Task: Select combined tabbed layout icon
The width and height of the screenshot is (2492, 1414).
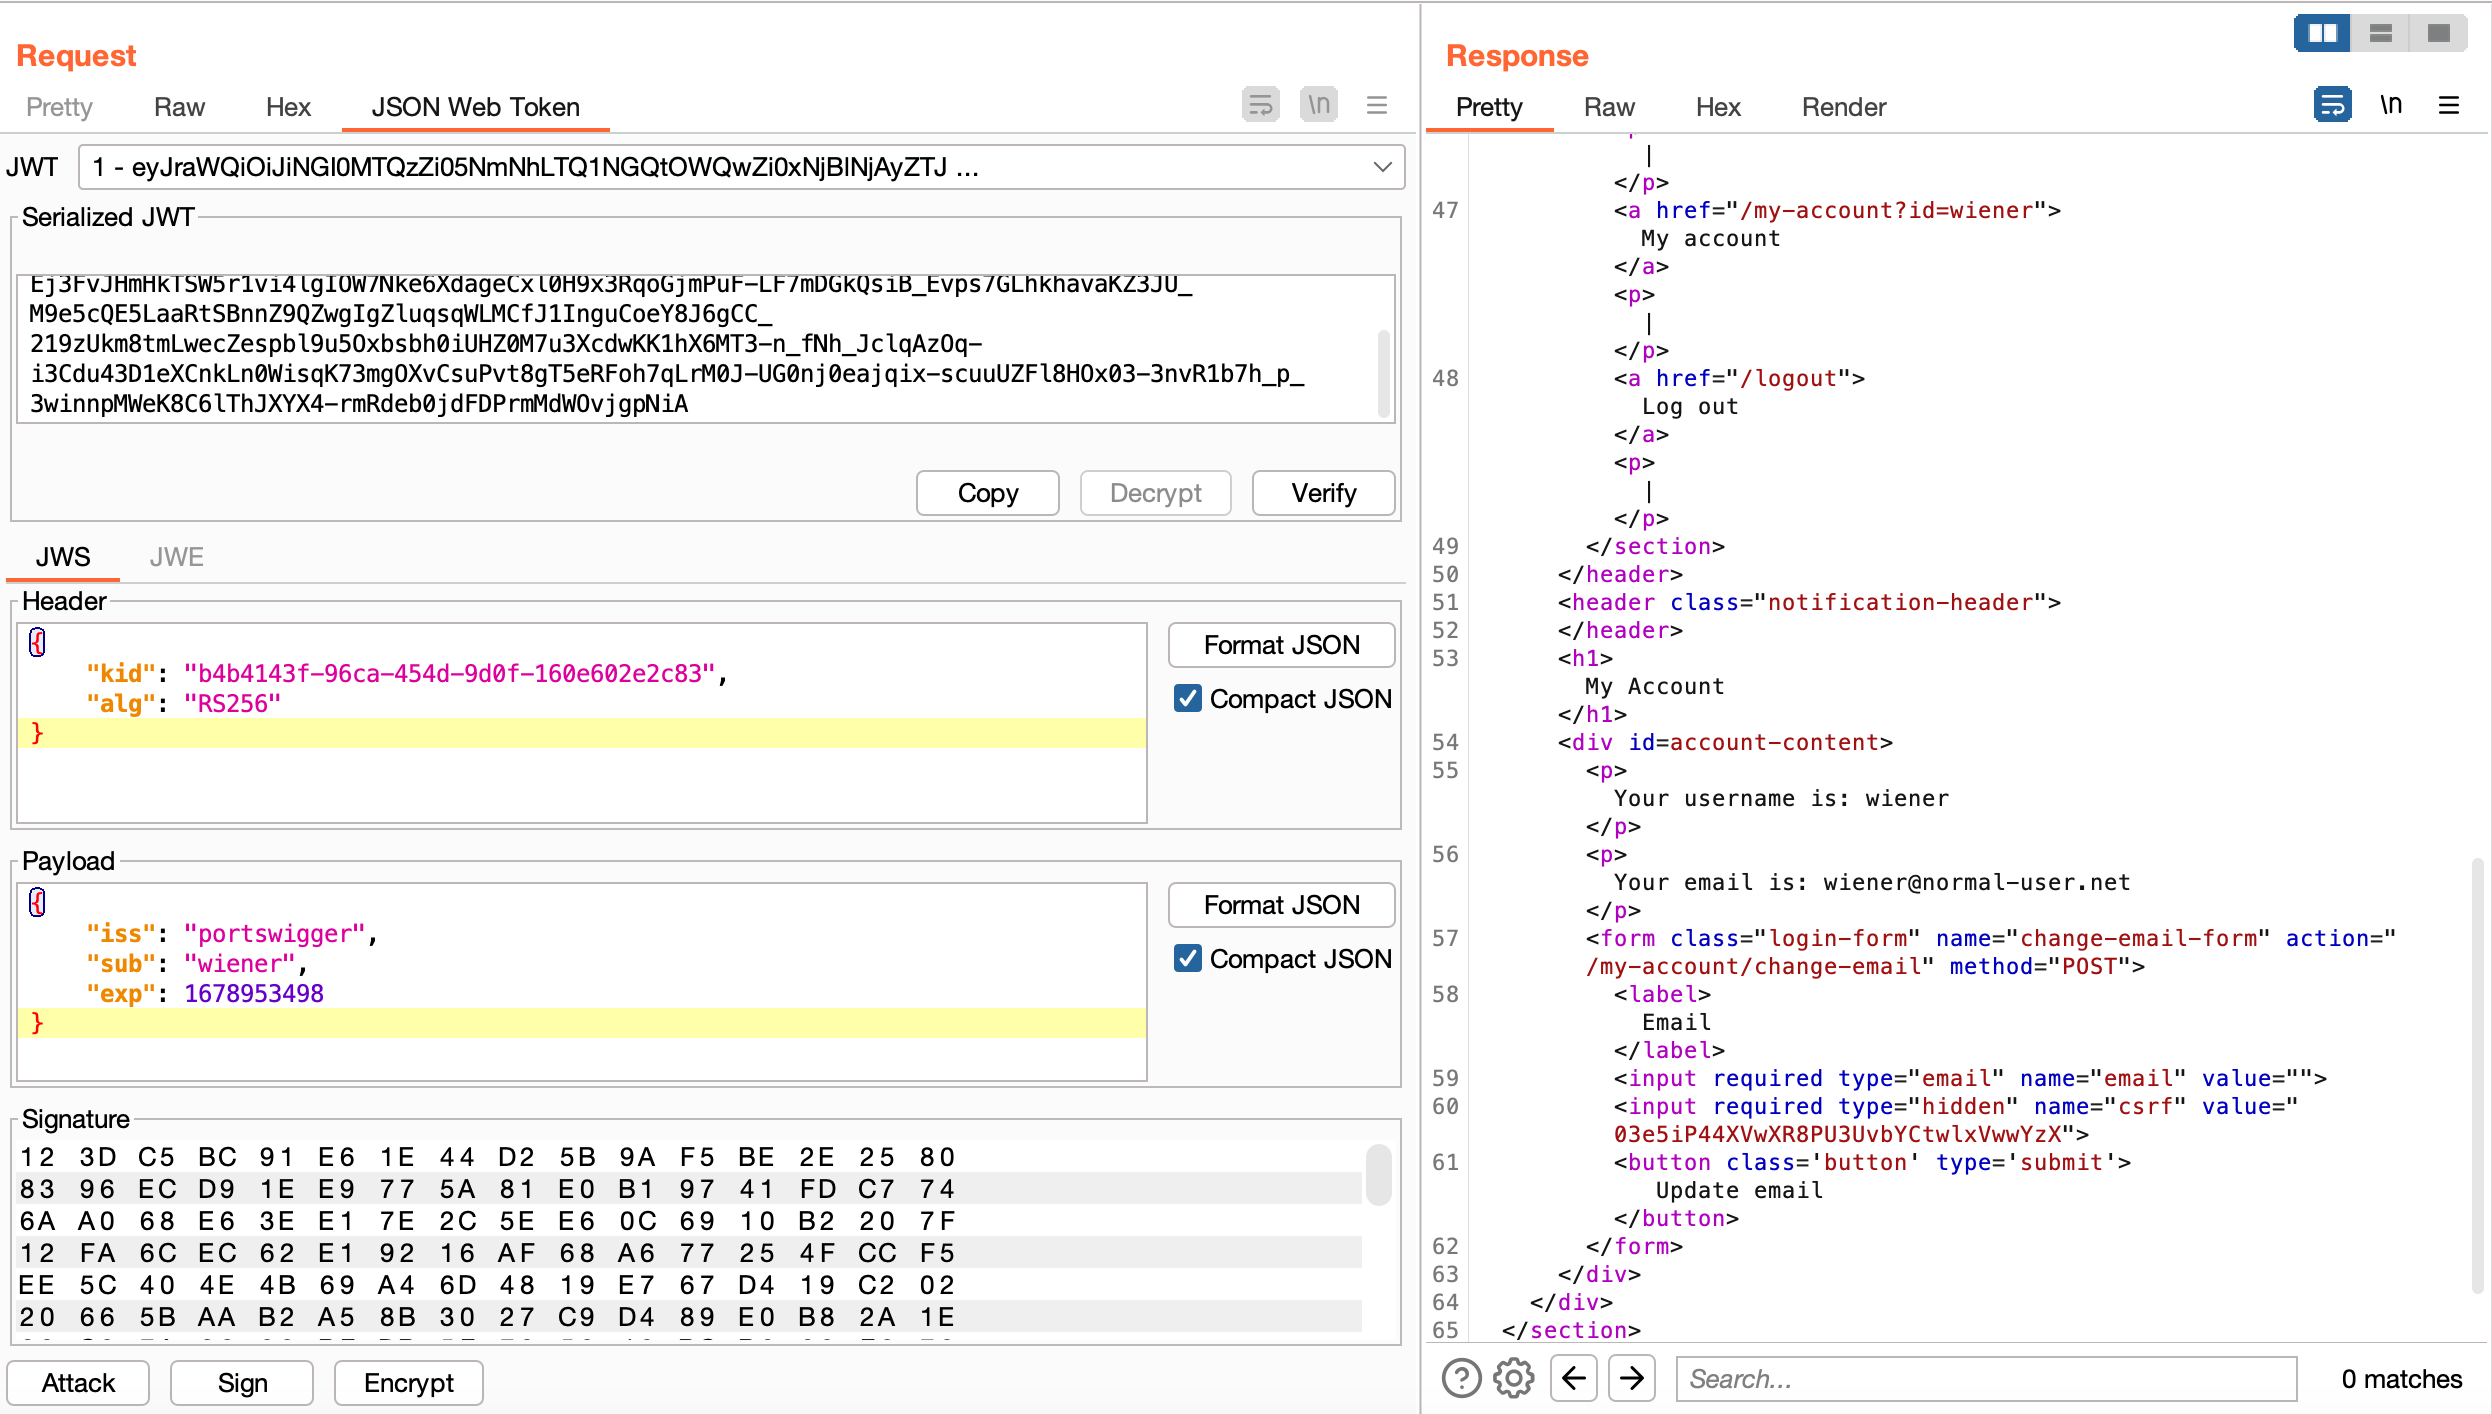Action: pyautogui.click(x=2439, y=33)
